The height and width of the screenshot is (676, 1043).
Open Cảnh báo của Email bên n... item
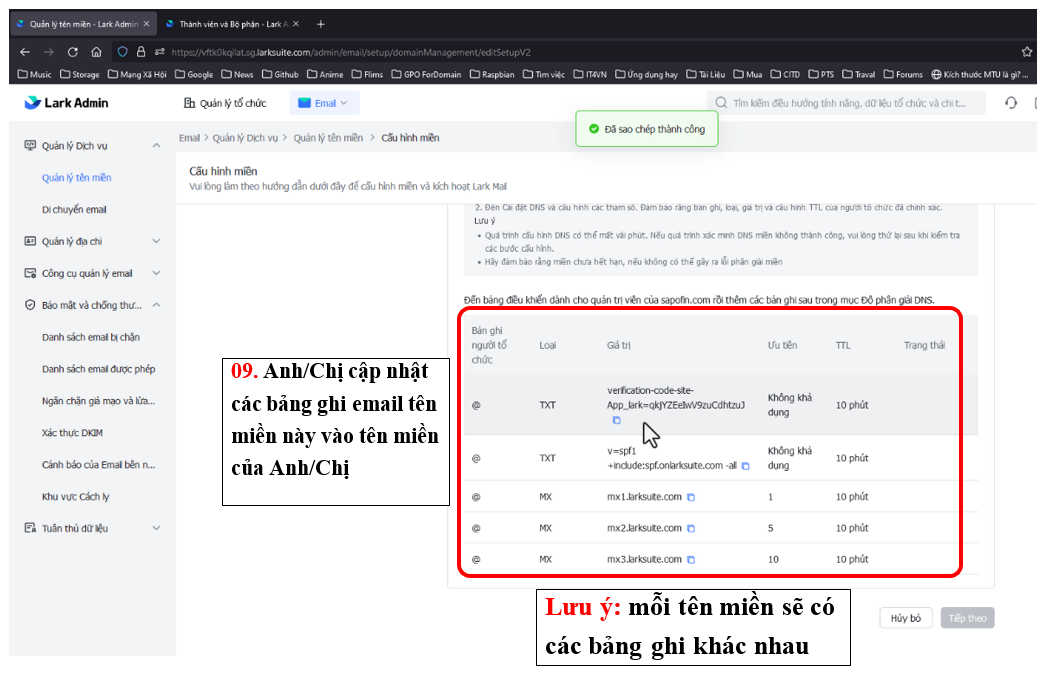coord(98,465)
